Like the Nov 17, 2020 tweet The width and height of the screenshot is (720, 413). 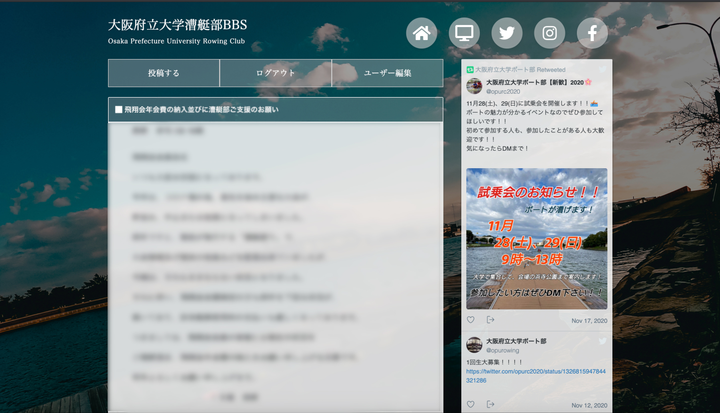pos(471,320)
